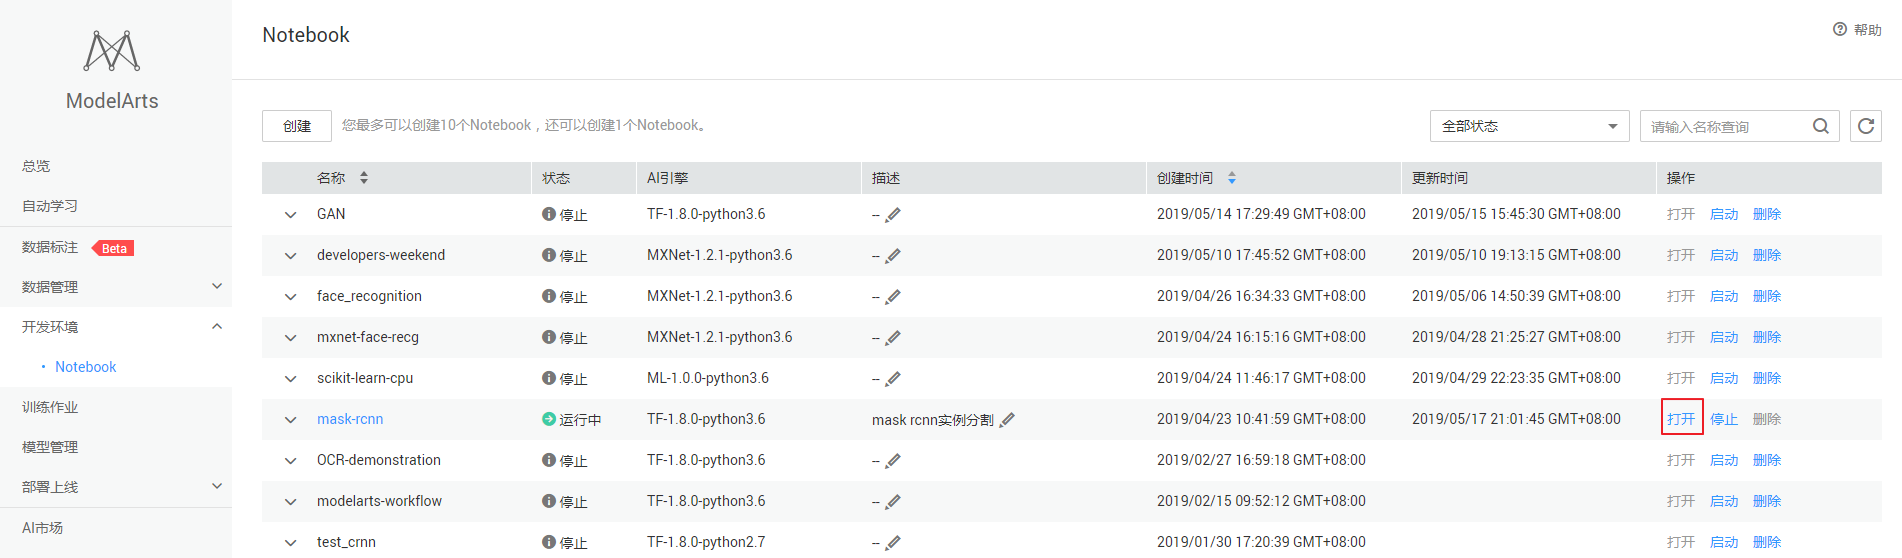Open the all-status filter dropdown
The image size is (1902, 558).
pyautogui.click(x=1529, y=126)
